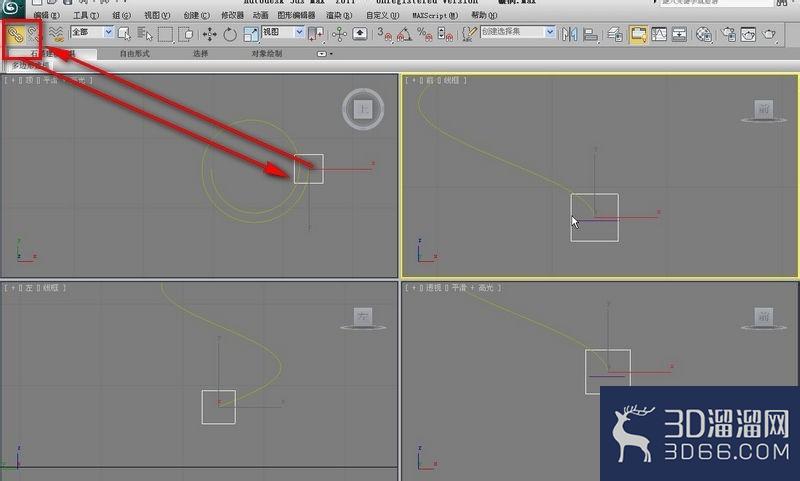Activate the Select and Link tool
Image resolution: width=800 pixels, height=481 pixels.
[x=16, y=35]
